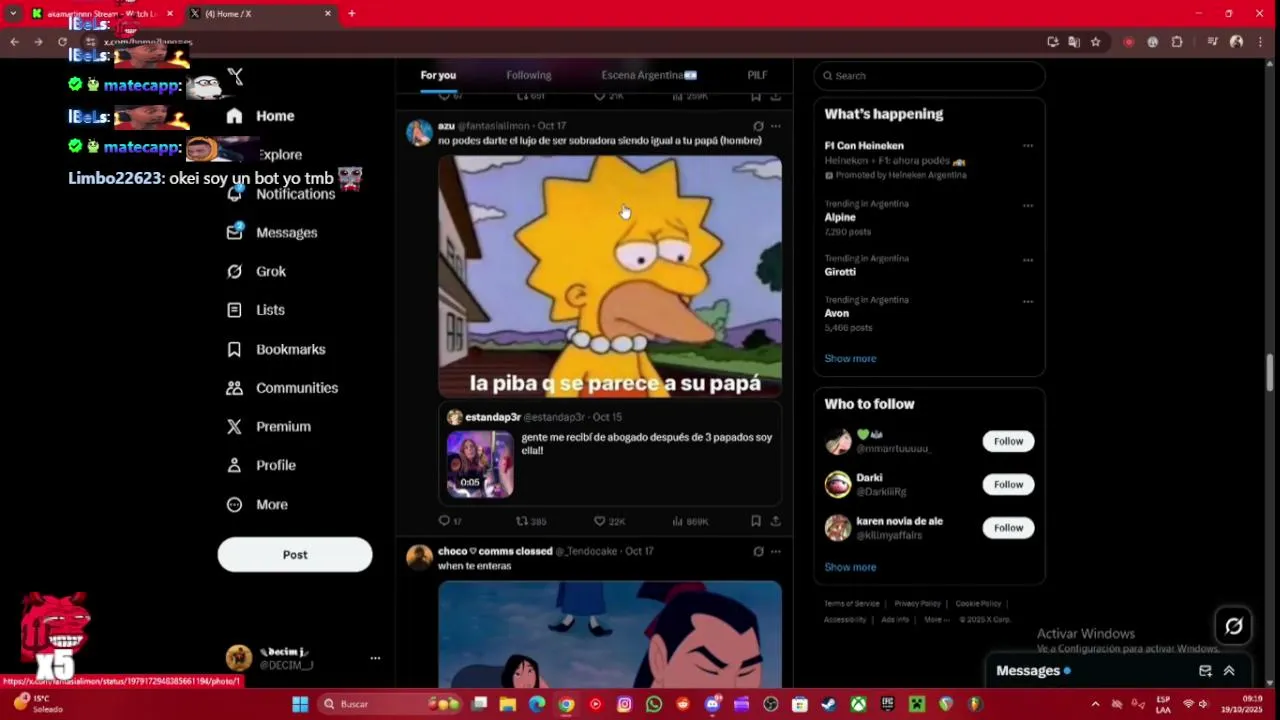Open the More menu in sidebar

(x=257, y=504)
